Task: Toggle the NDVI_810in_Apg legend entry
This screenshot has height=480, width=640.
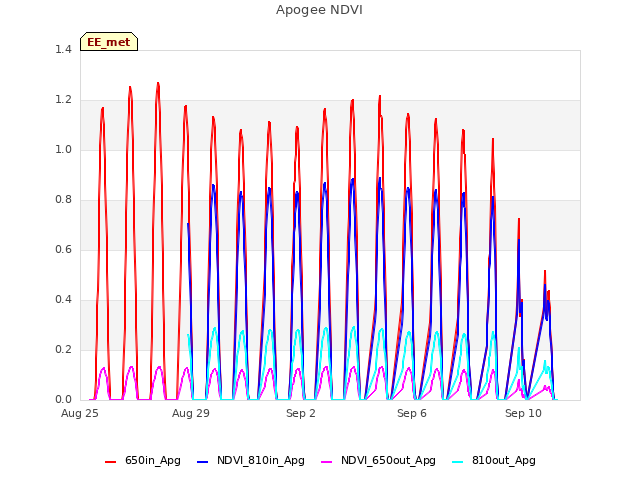Action: (251, 461)
